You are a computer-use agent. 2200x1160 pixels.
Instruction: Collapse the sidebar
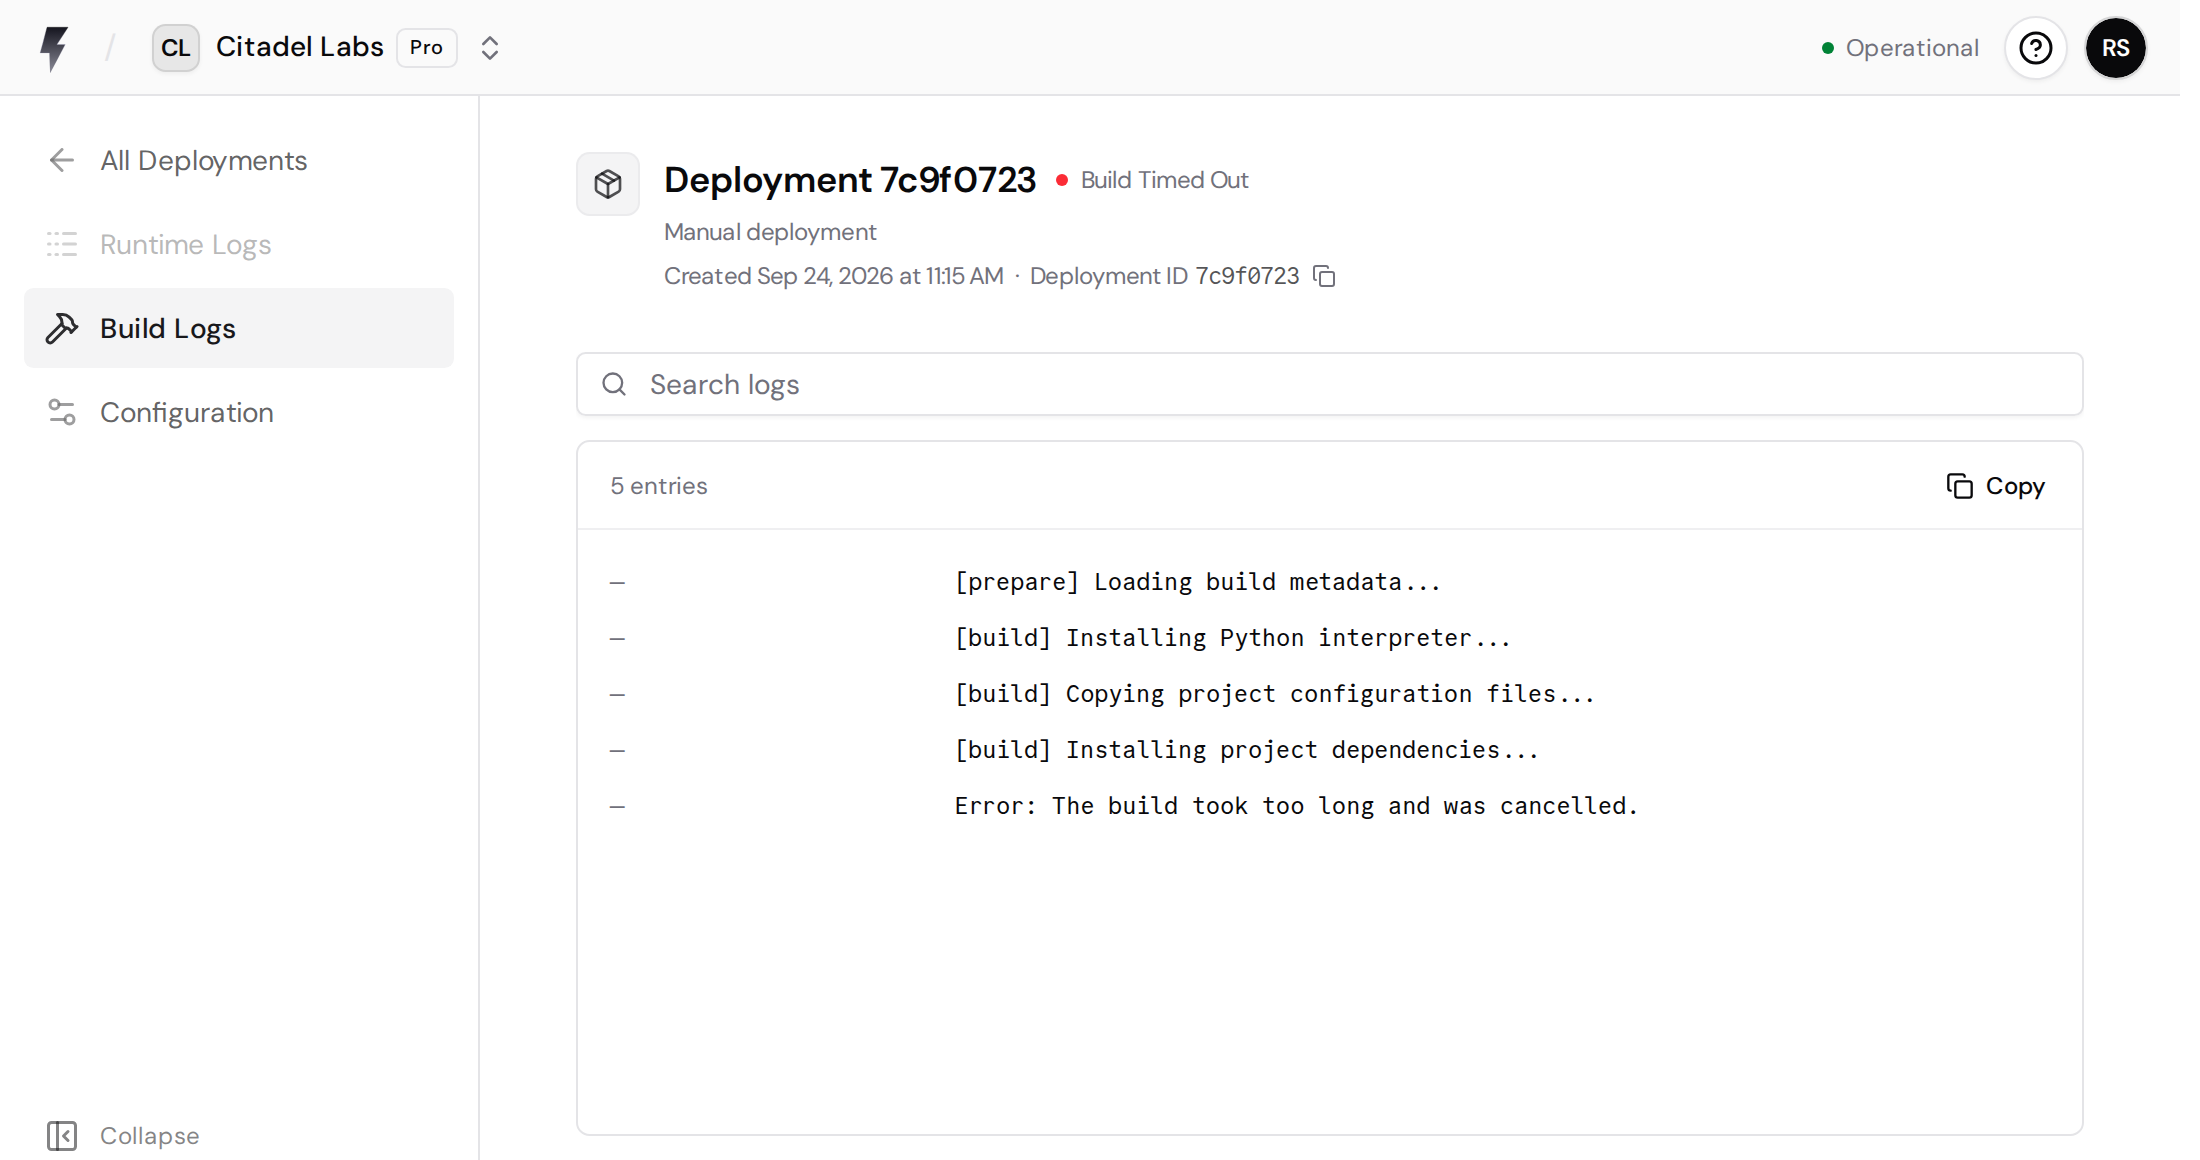click(124, 1136)
